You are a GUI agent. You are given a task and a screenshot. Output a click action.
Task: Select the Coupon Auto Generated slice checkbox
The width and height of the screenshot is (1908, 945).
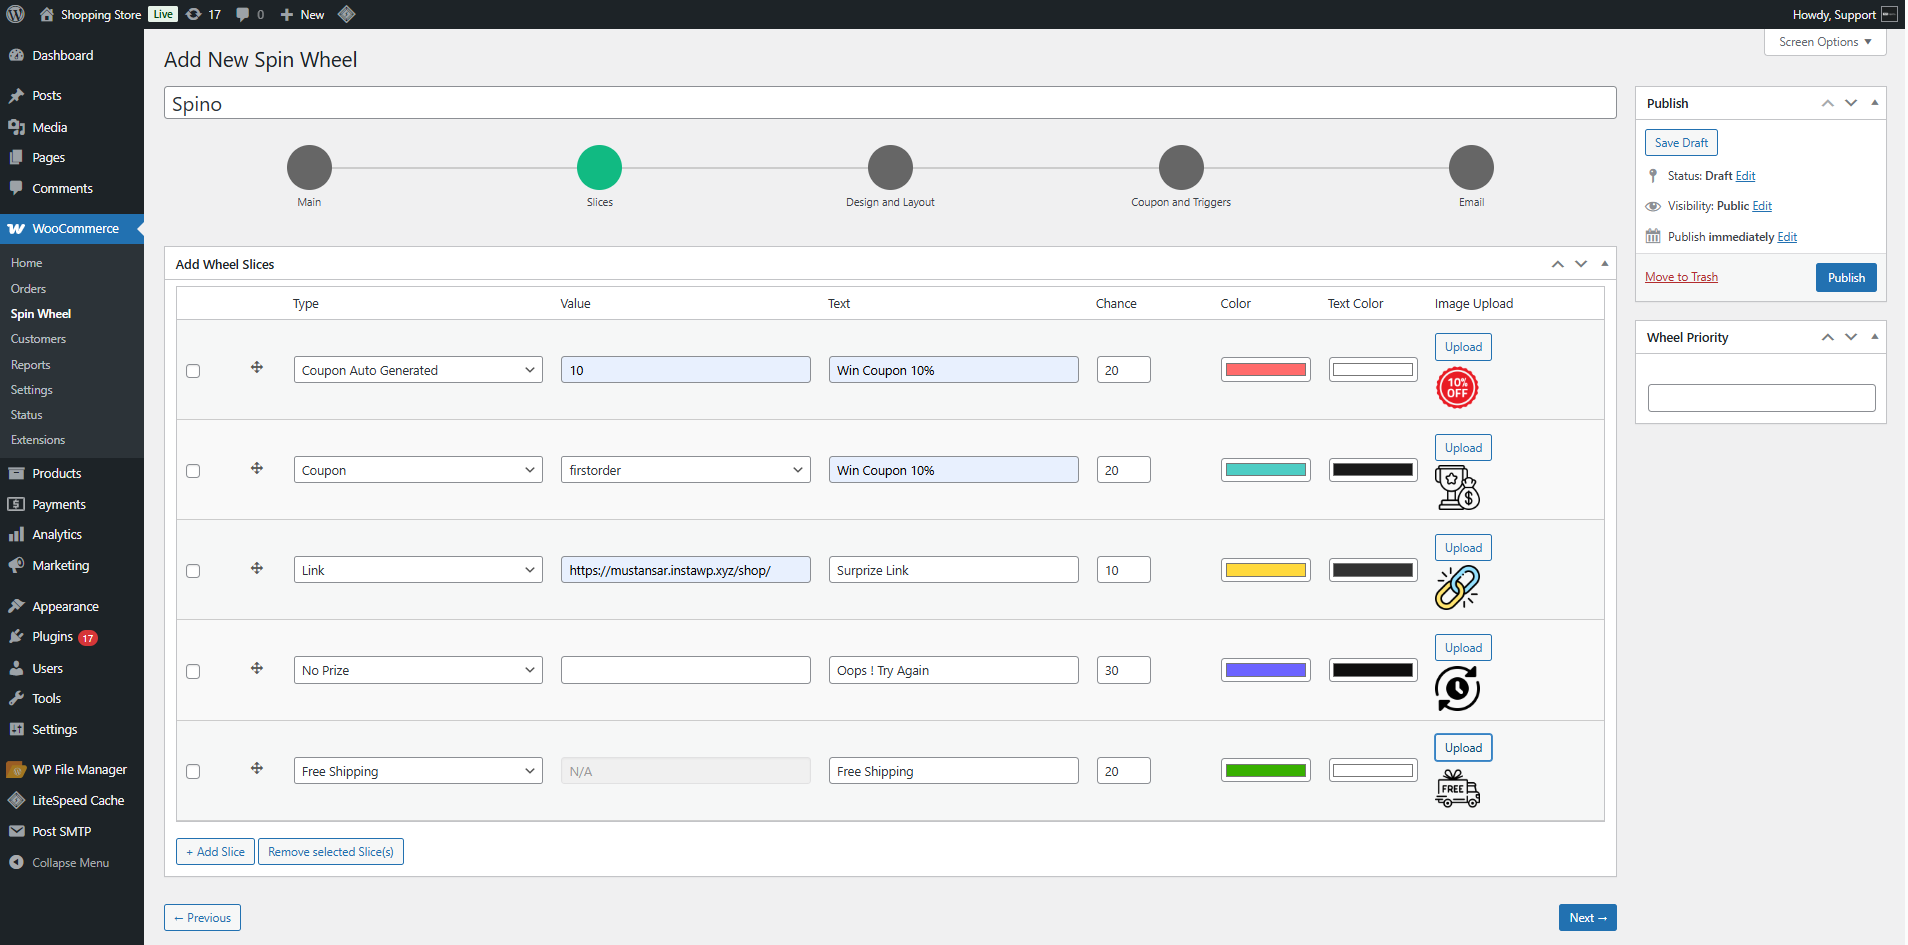pyautogui.click(x=193, y=371)
